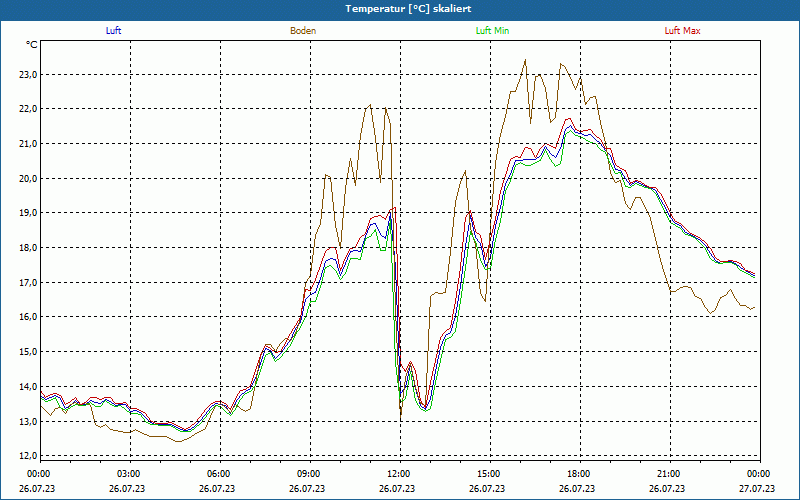Click the 18:00 time axis label
The image size is (800, 500).
(578, 474)
